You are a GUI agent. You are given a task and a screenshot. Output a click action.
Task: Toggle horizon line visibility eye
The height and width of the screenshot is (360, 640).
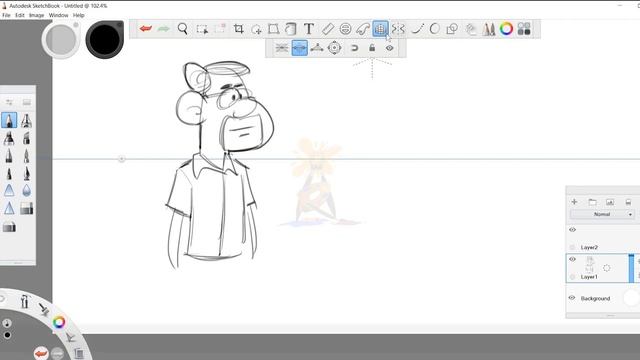tap(389, 48)
